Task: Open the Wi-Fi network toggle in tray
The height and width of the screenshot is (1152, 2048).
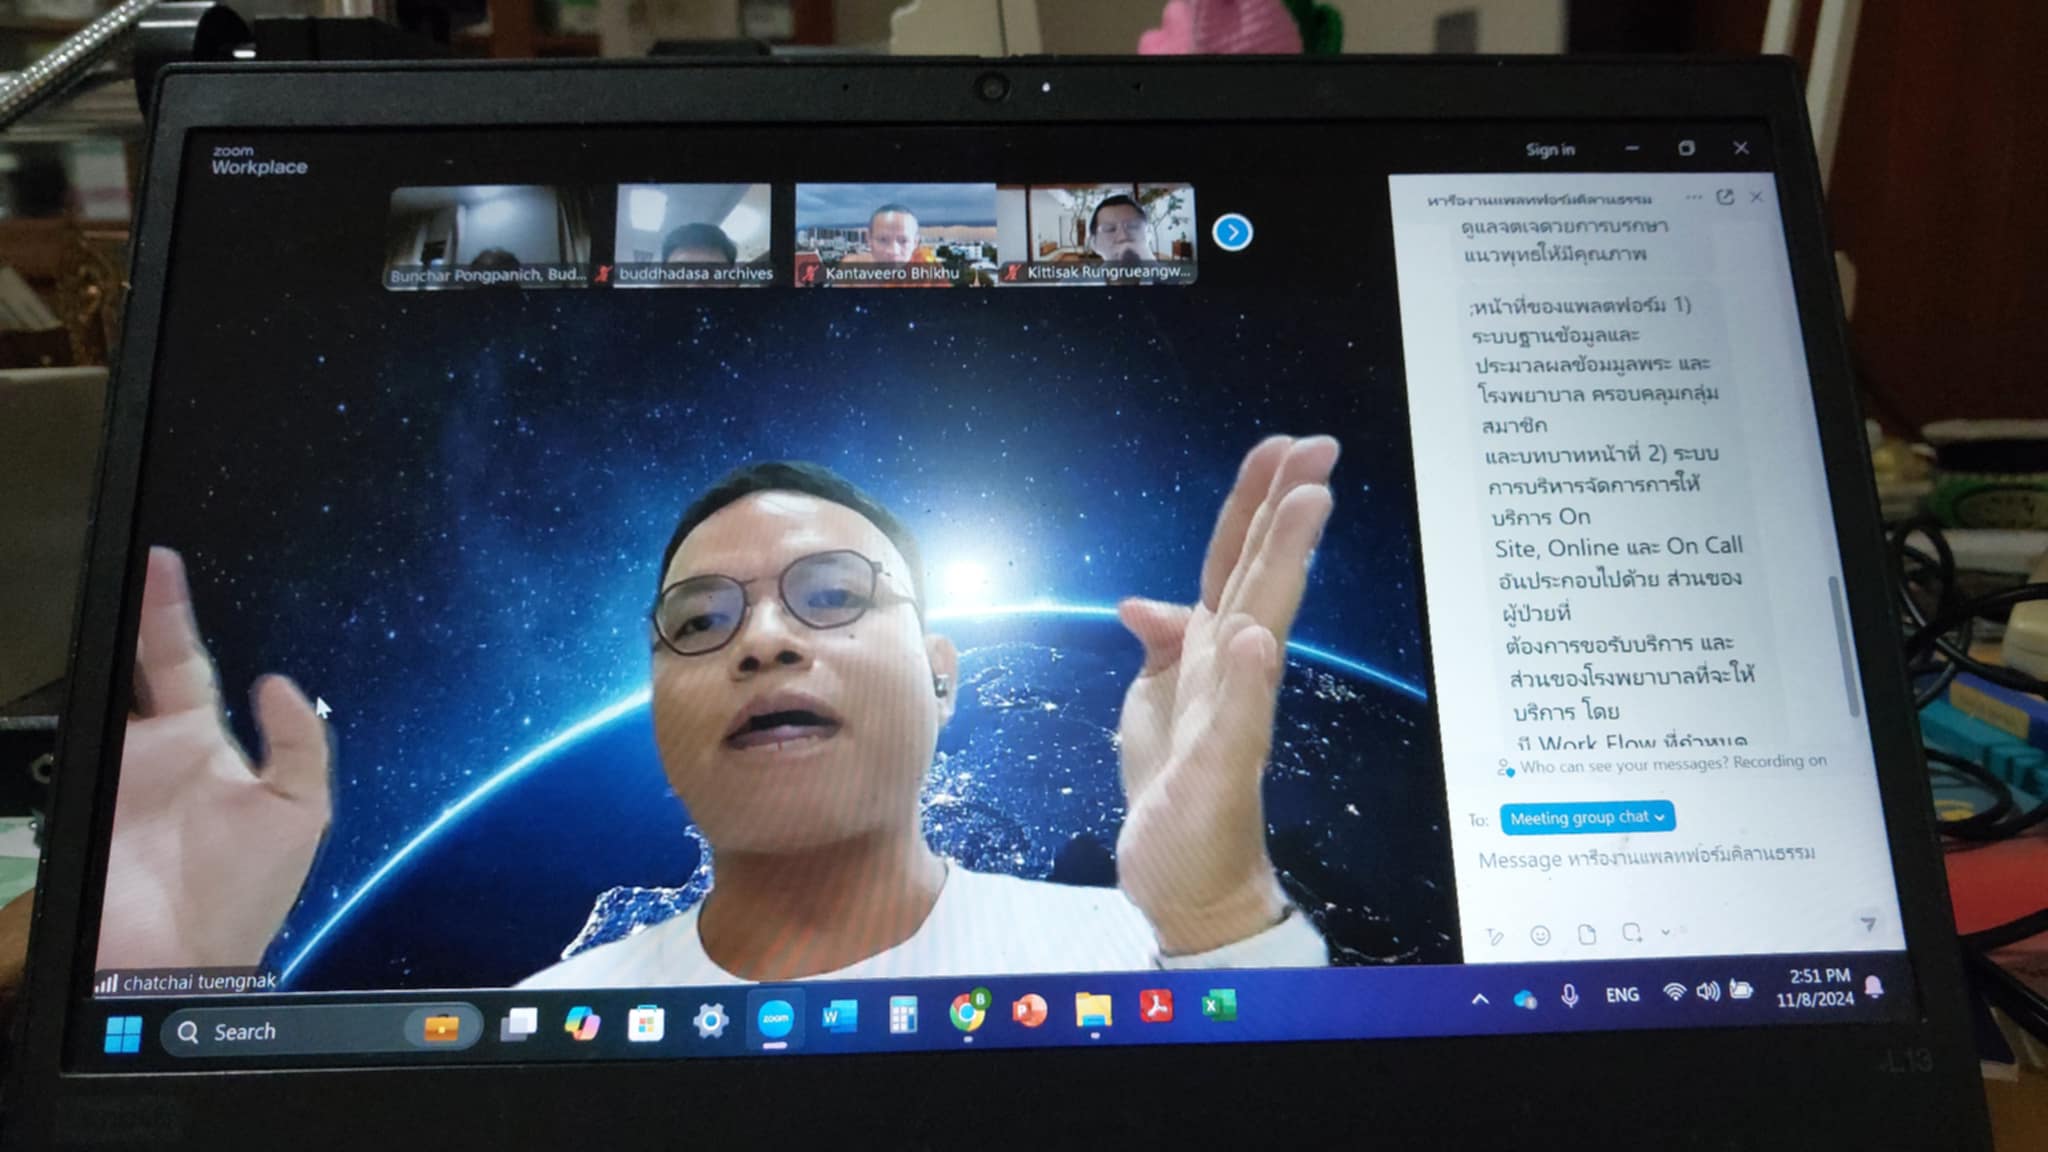Action: pos(1674,992)
